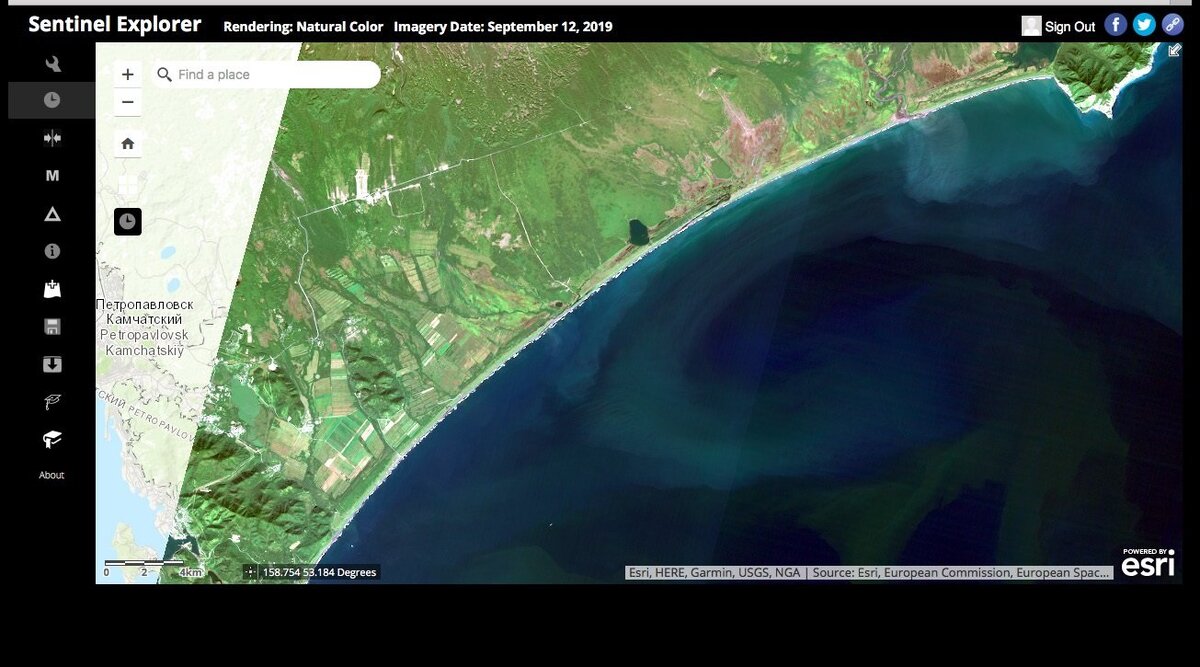This screenshot has width=1200, height=667.
Task: Open the outlined graduation cap stories icon
Action: (x=52, y=402)
